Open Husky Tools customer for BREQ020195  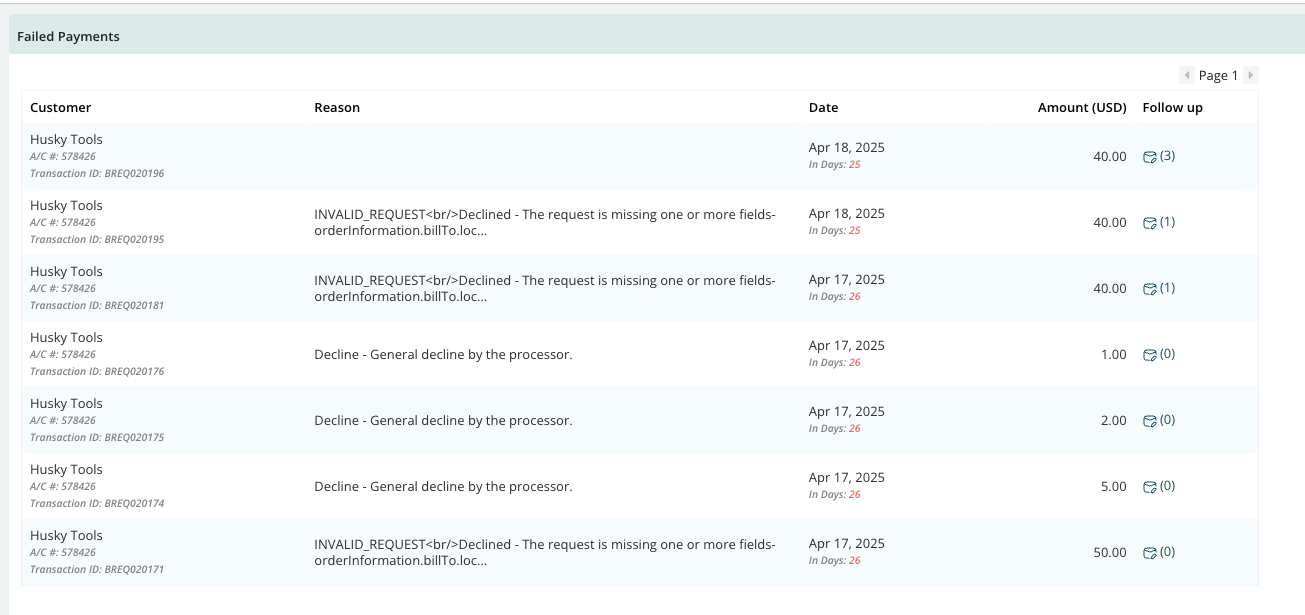click(x=66, y=206)
